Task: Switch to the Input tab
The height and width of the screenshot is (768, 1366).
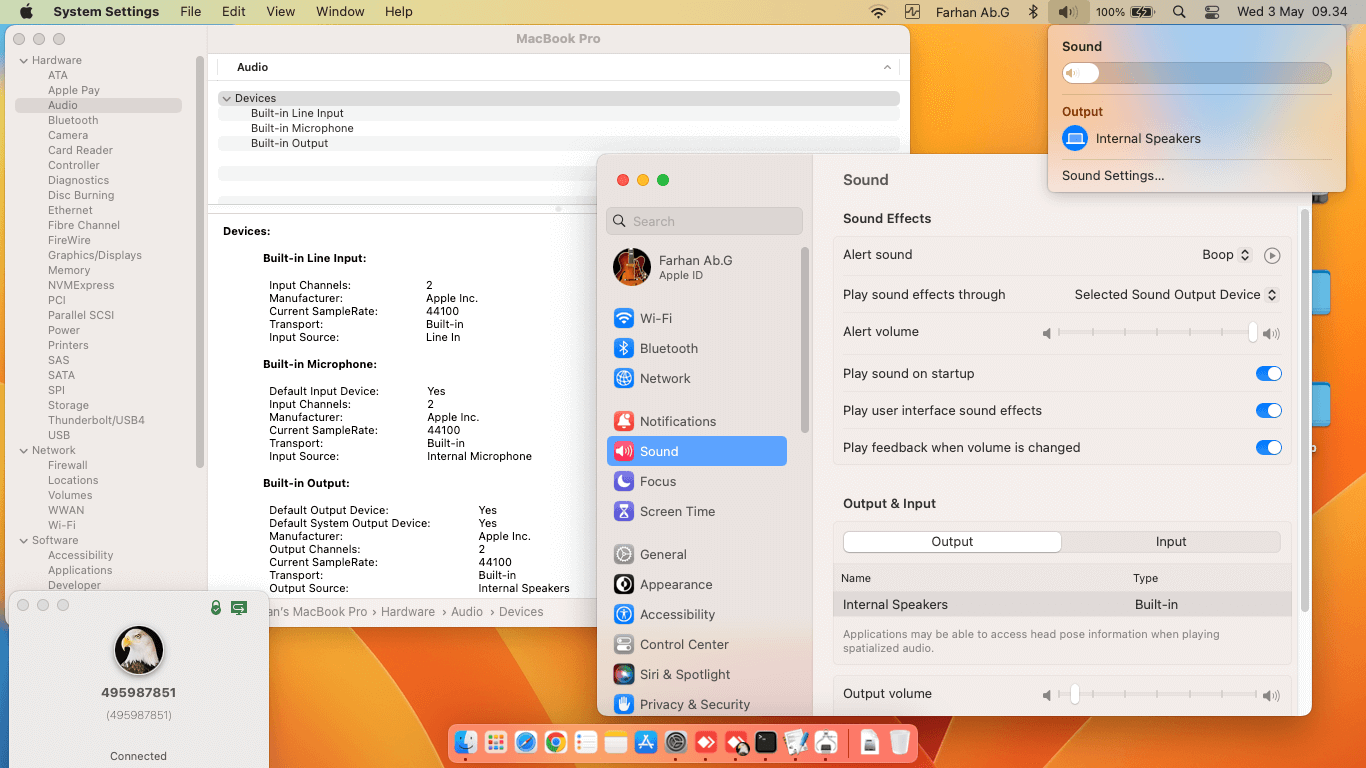Action: (1170, 541)
